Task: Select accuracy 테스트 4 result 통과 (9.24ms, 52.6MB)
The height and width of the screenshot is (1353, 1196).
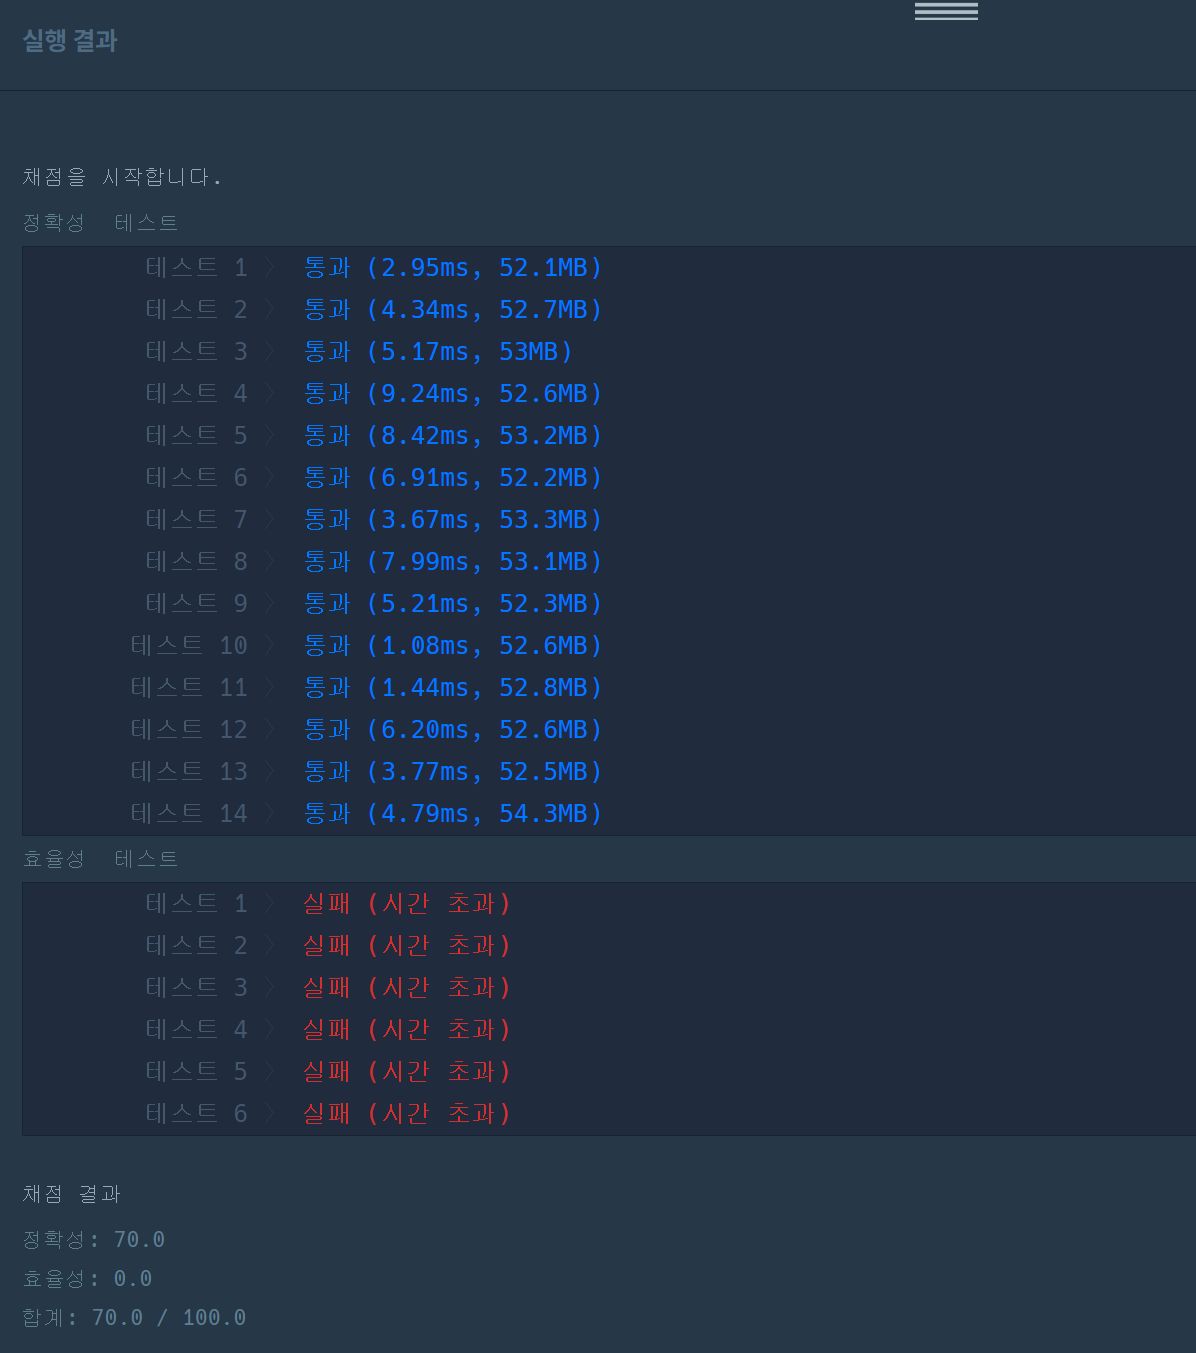Action: pyautogui.click(x=453, y=393)
